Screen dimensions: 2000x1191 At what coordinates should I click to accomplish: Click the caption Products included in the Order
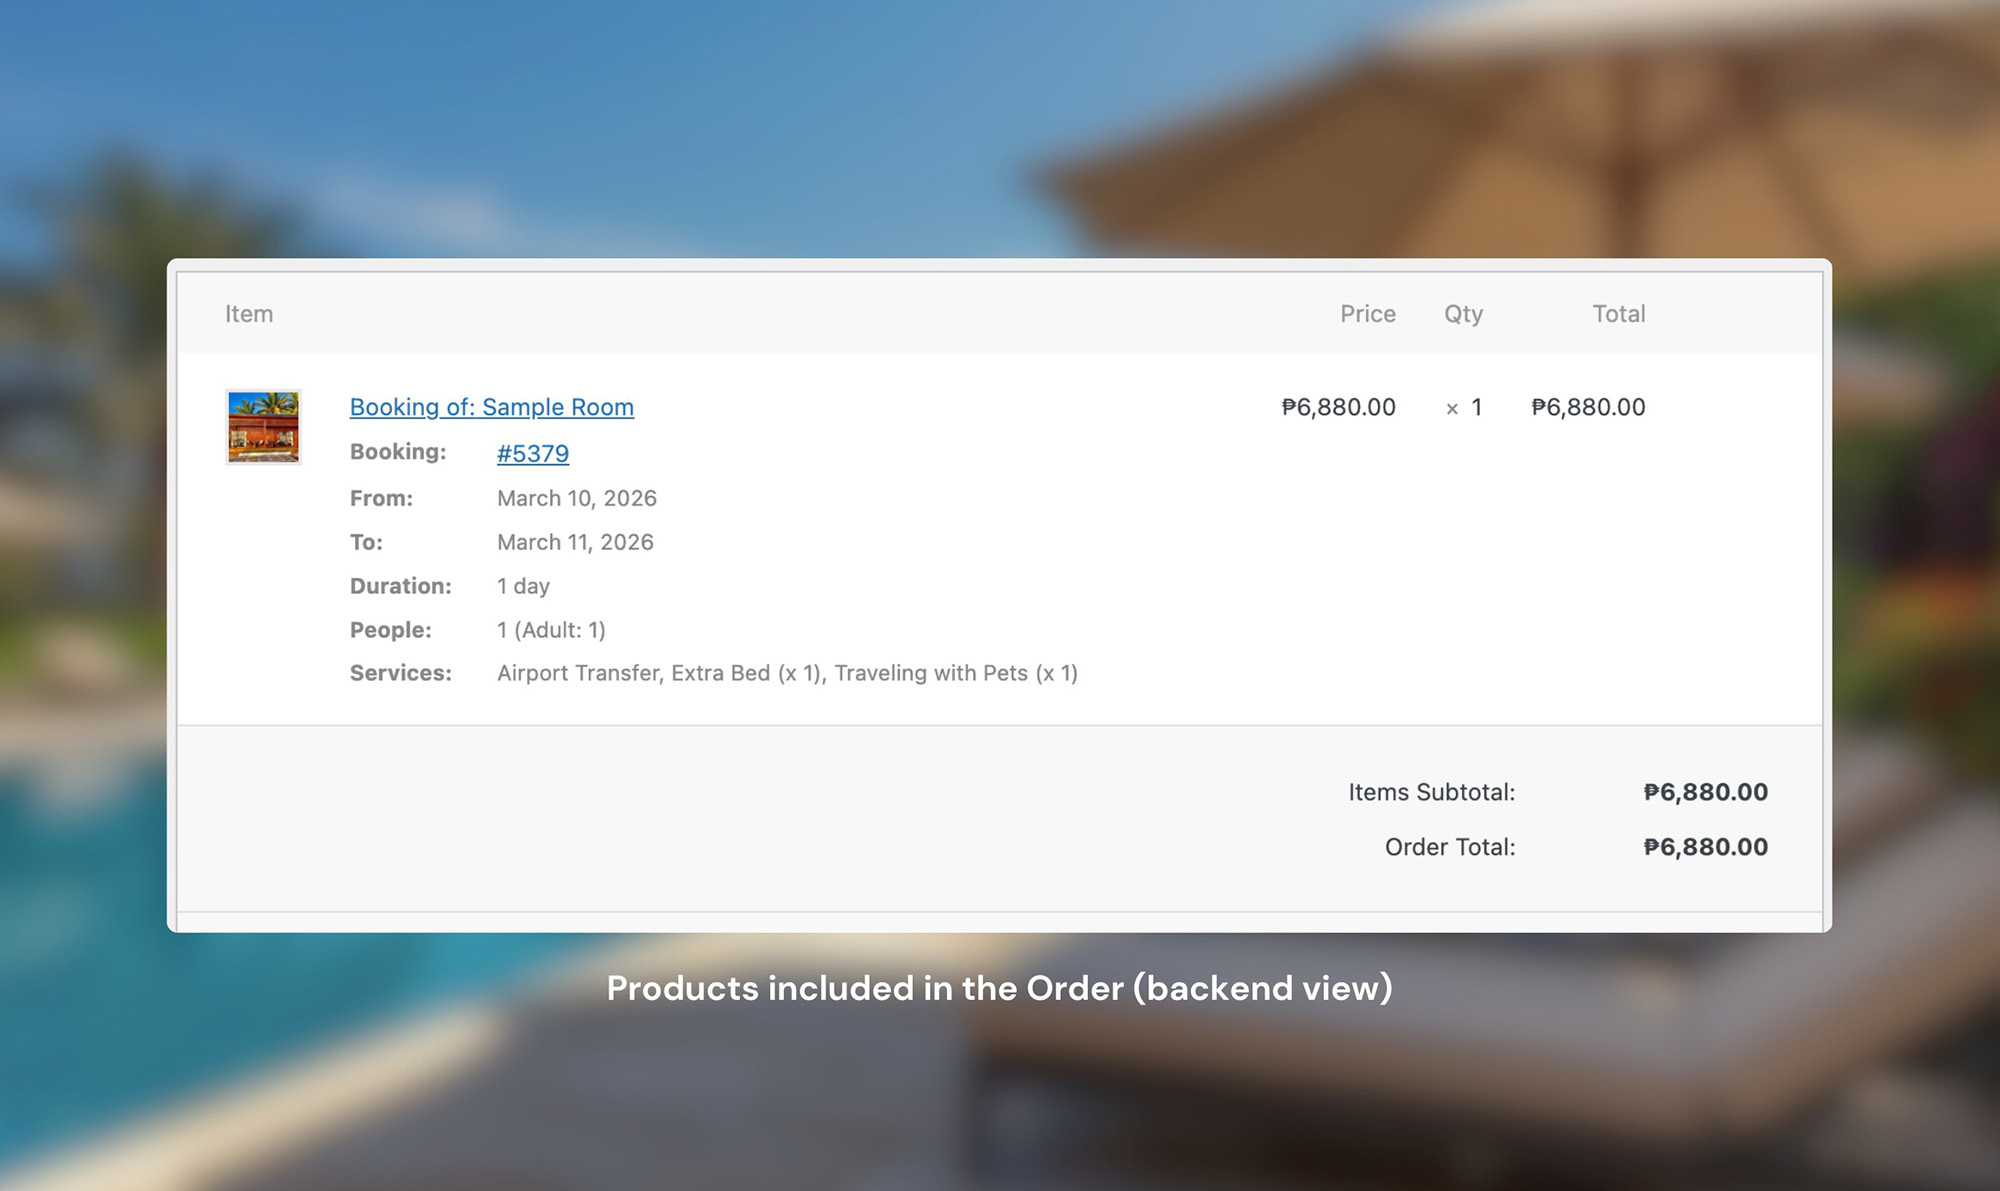[999, 988]
